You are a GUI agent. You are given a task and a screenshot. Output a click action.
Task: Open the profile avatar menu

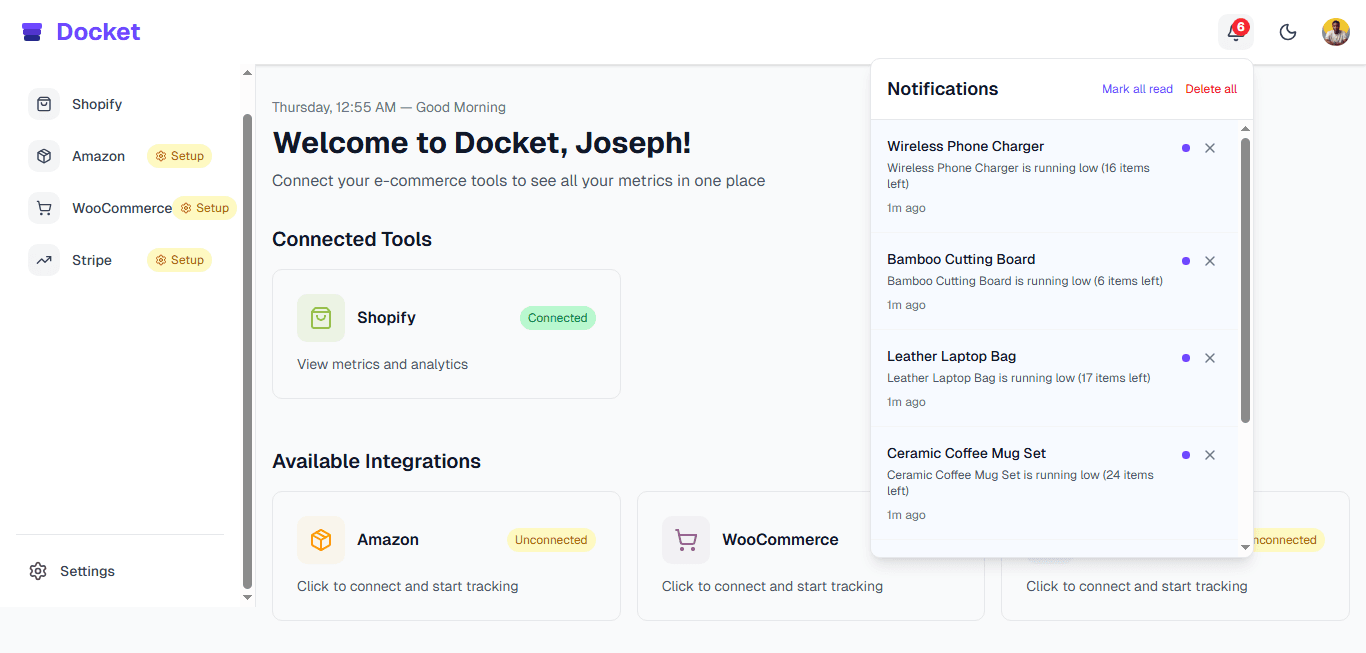coord(1336,31)
